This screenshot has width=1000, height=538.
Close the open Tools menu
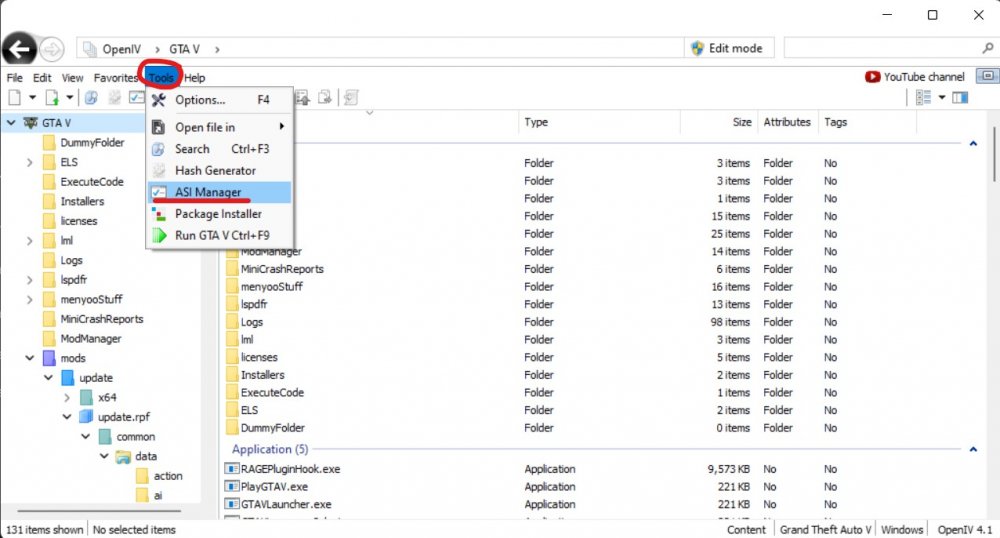click(x=161, y=78)
